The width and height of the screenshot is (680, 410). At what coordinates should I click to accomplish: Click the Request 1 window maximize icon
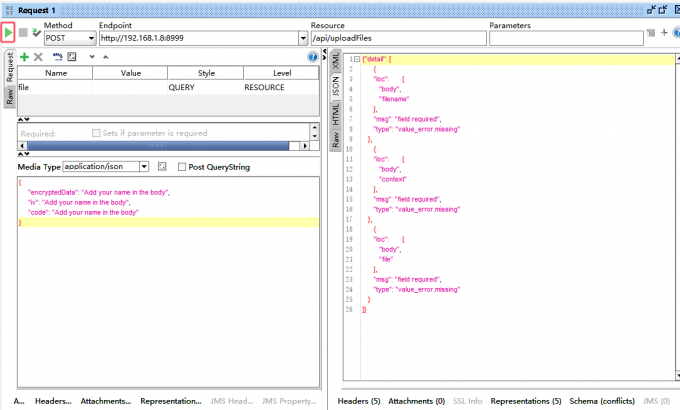click(x=663, y=10)
